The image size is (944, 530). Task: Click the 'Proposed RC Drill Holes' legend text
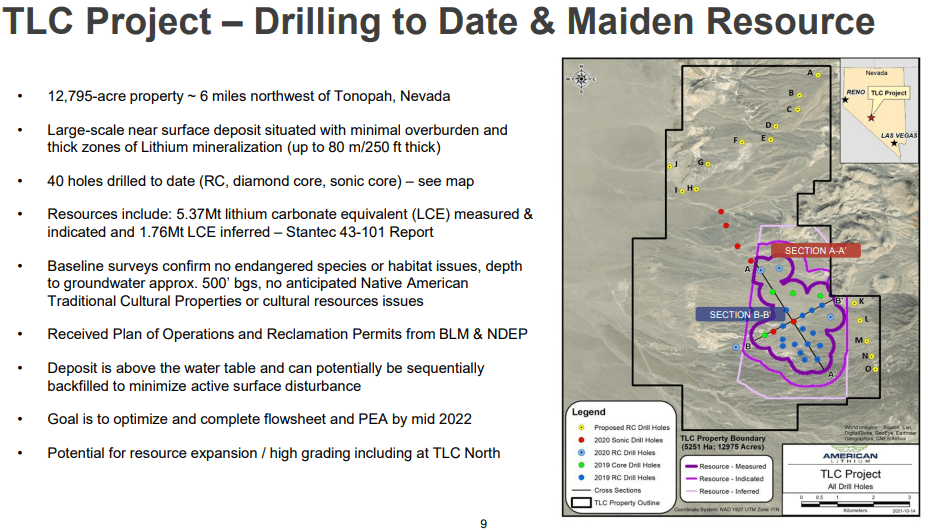click(632, 428)
